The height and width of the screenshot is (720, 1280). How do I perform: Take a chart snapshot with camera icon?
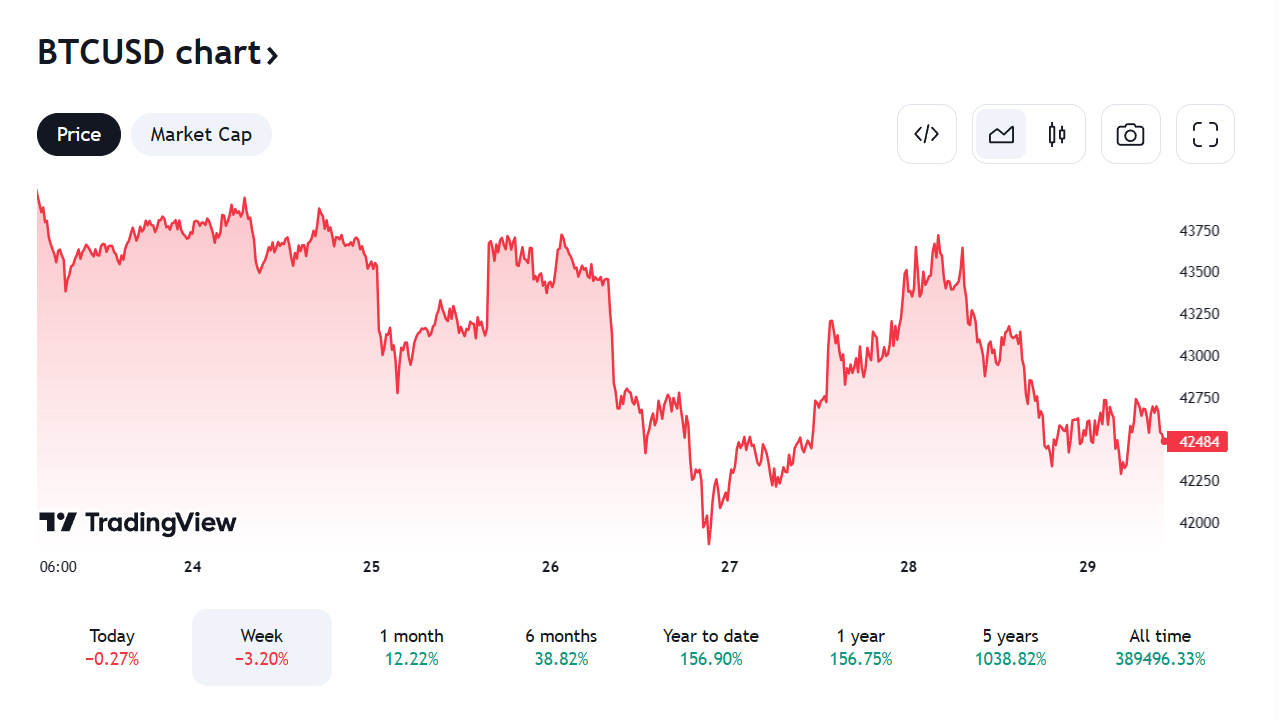coord(1130,134)
